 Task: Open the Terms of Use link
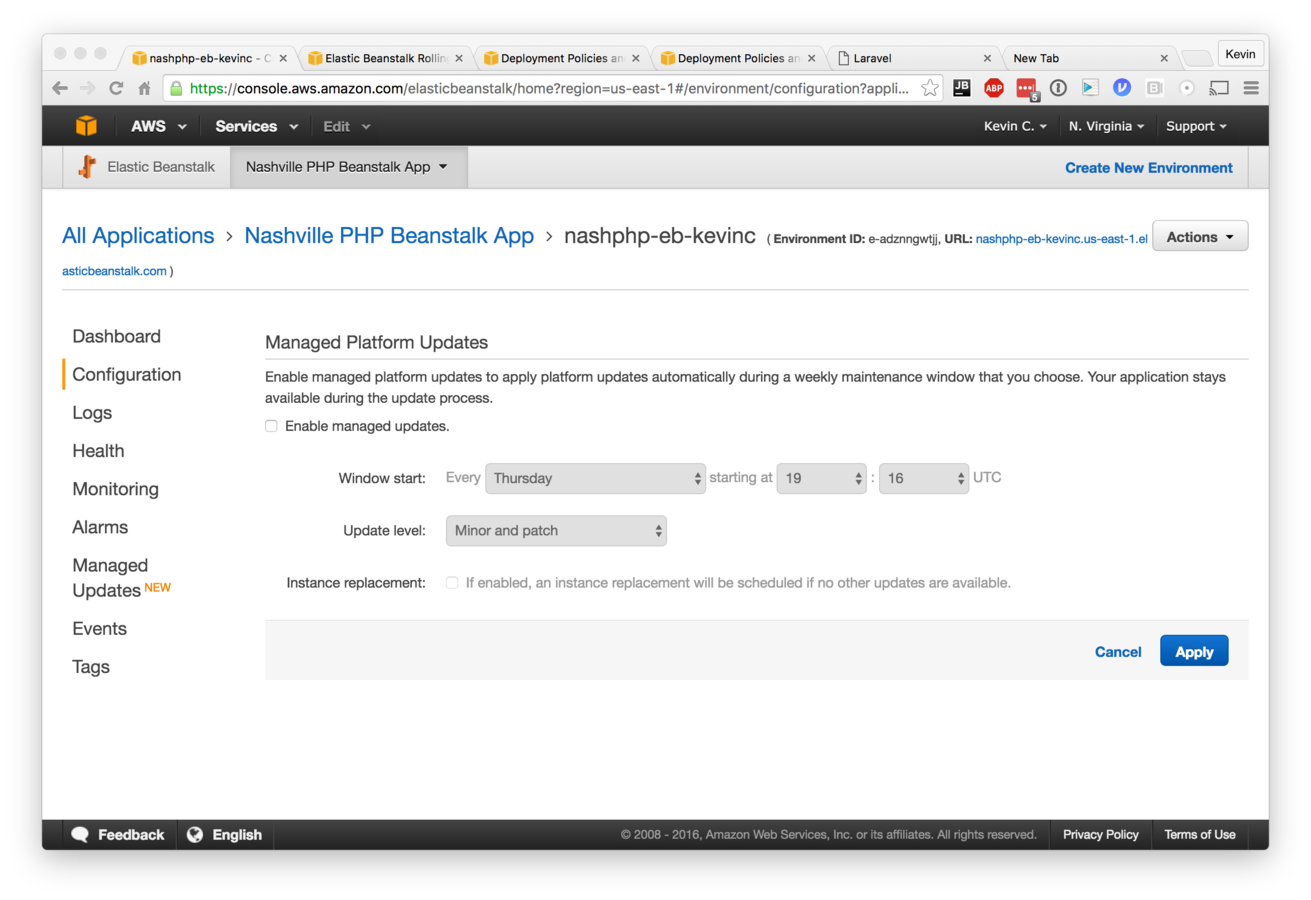tap(1199, 835)
